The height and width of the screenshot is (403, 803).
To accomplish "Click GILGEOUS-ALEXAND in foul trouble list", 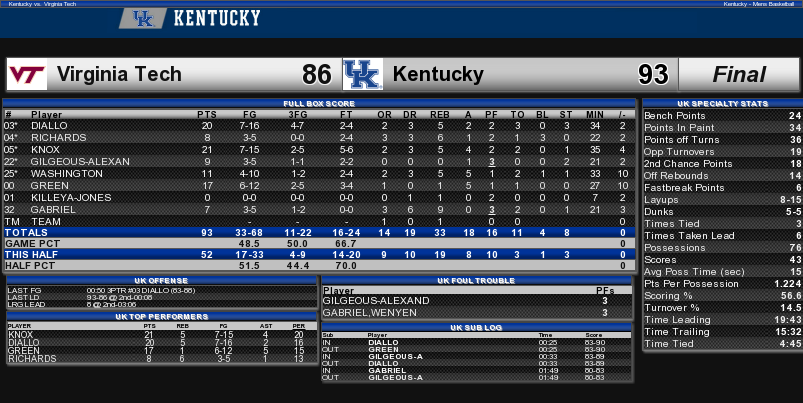I will click(376, 301).
